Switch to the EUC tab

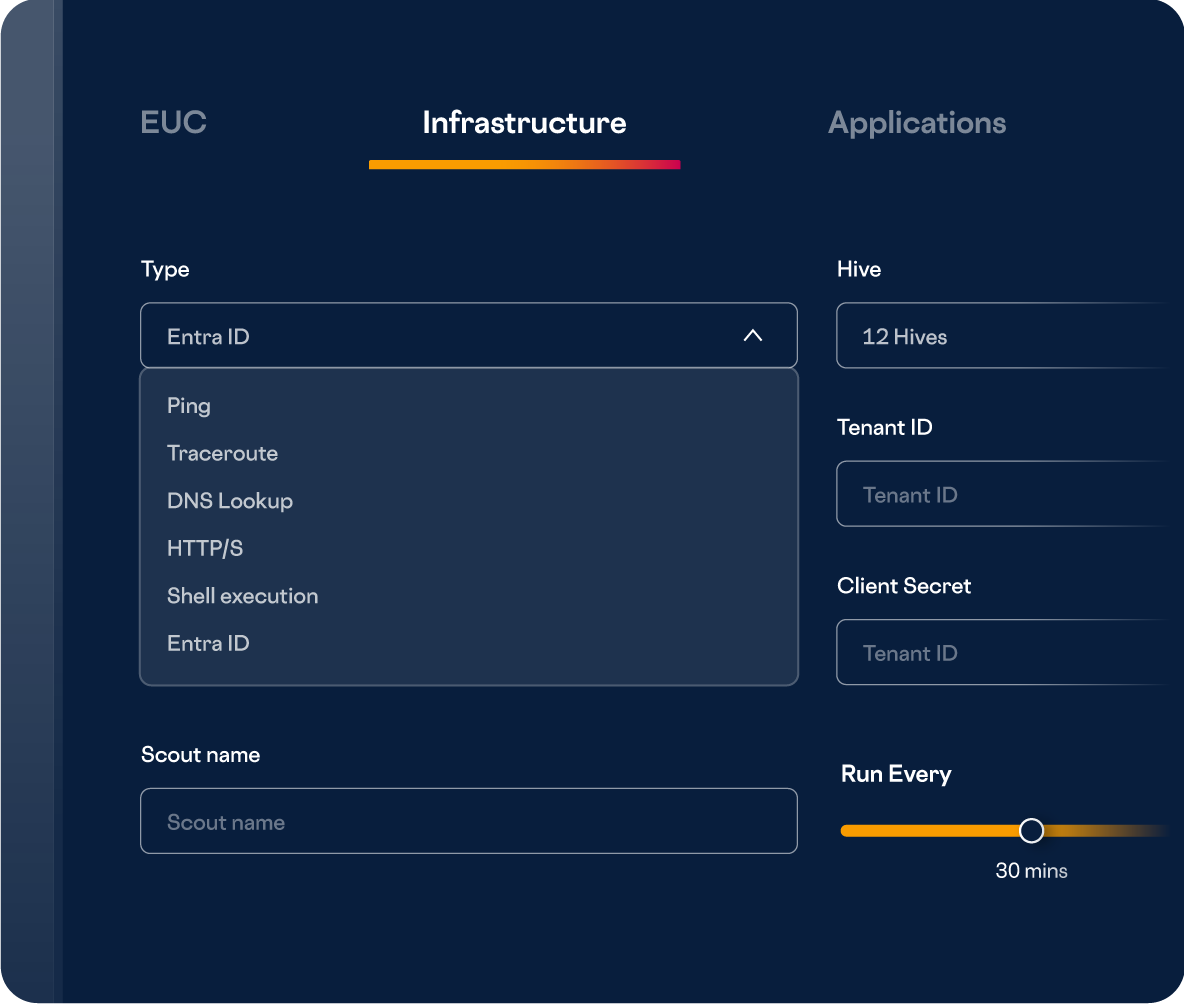coord(173,123)
